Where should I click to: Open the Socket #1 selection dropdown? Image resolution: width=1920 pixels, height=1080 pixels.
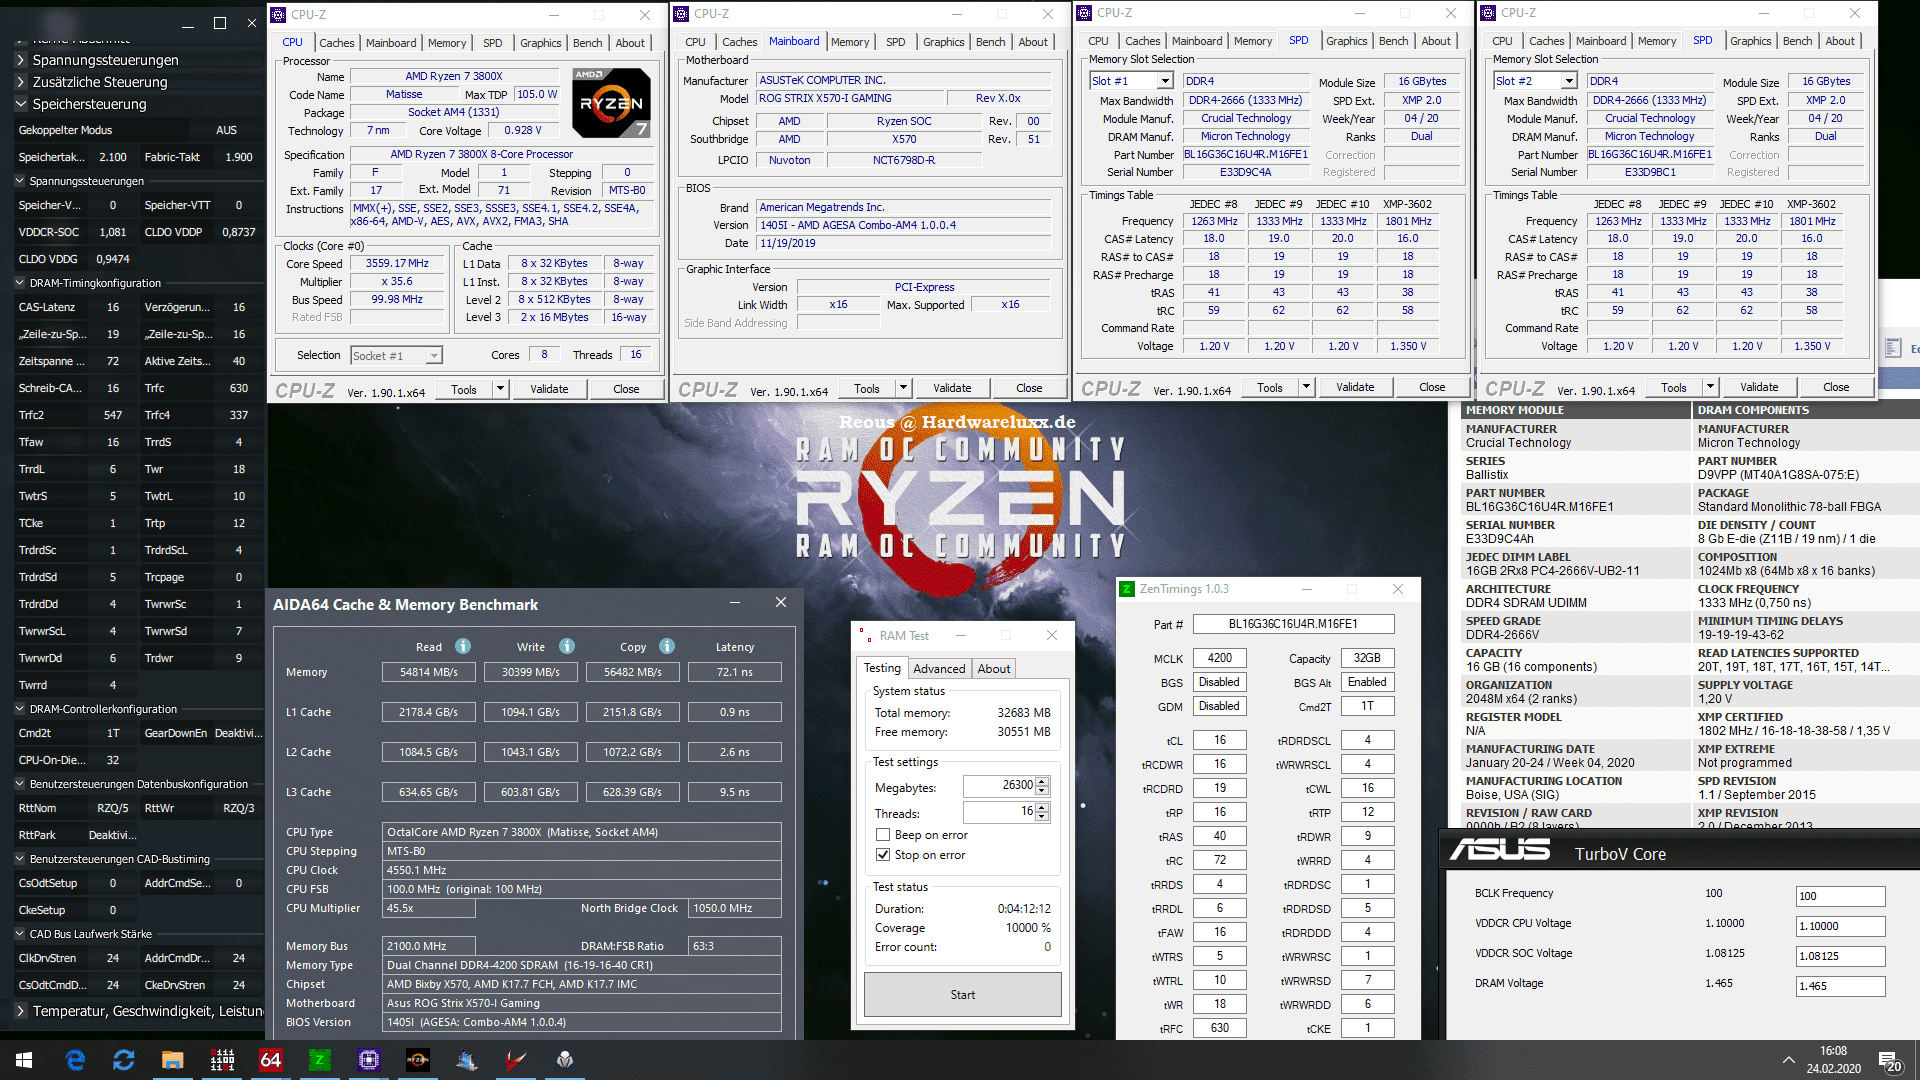(433, 356)
